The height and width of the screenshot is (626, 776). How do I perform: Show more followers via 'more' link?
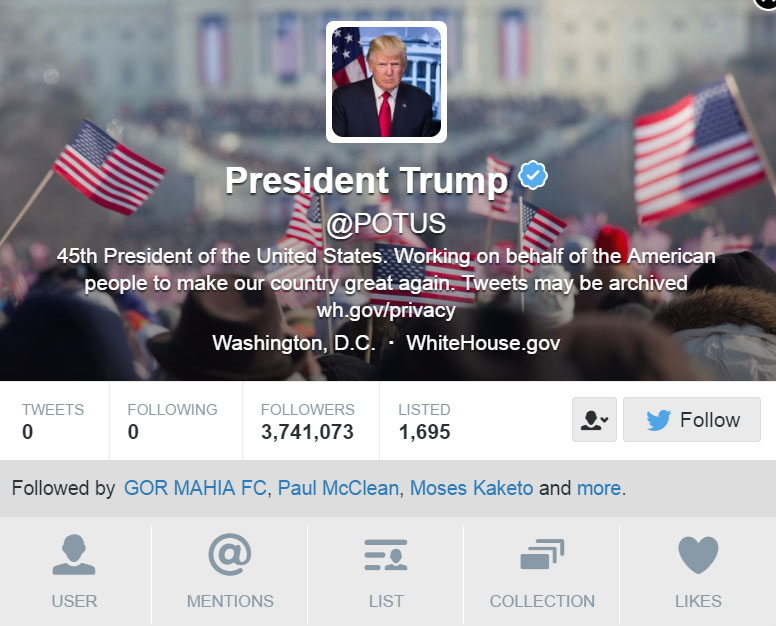[598, 489]
